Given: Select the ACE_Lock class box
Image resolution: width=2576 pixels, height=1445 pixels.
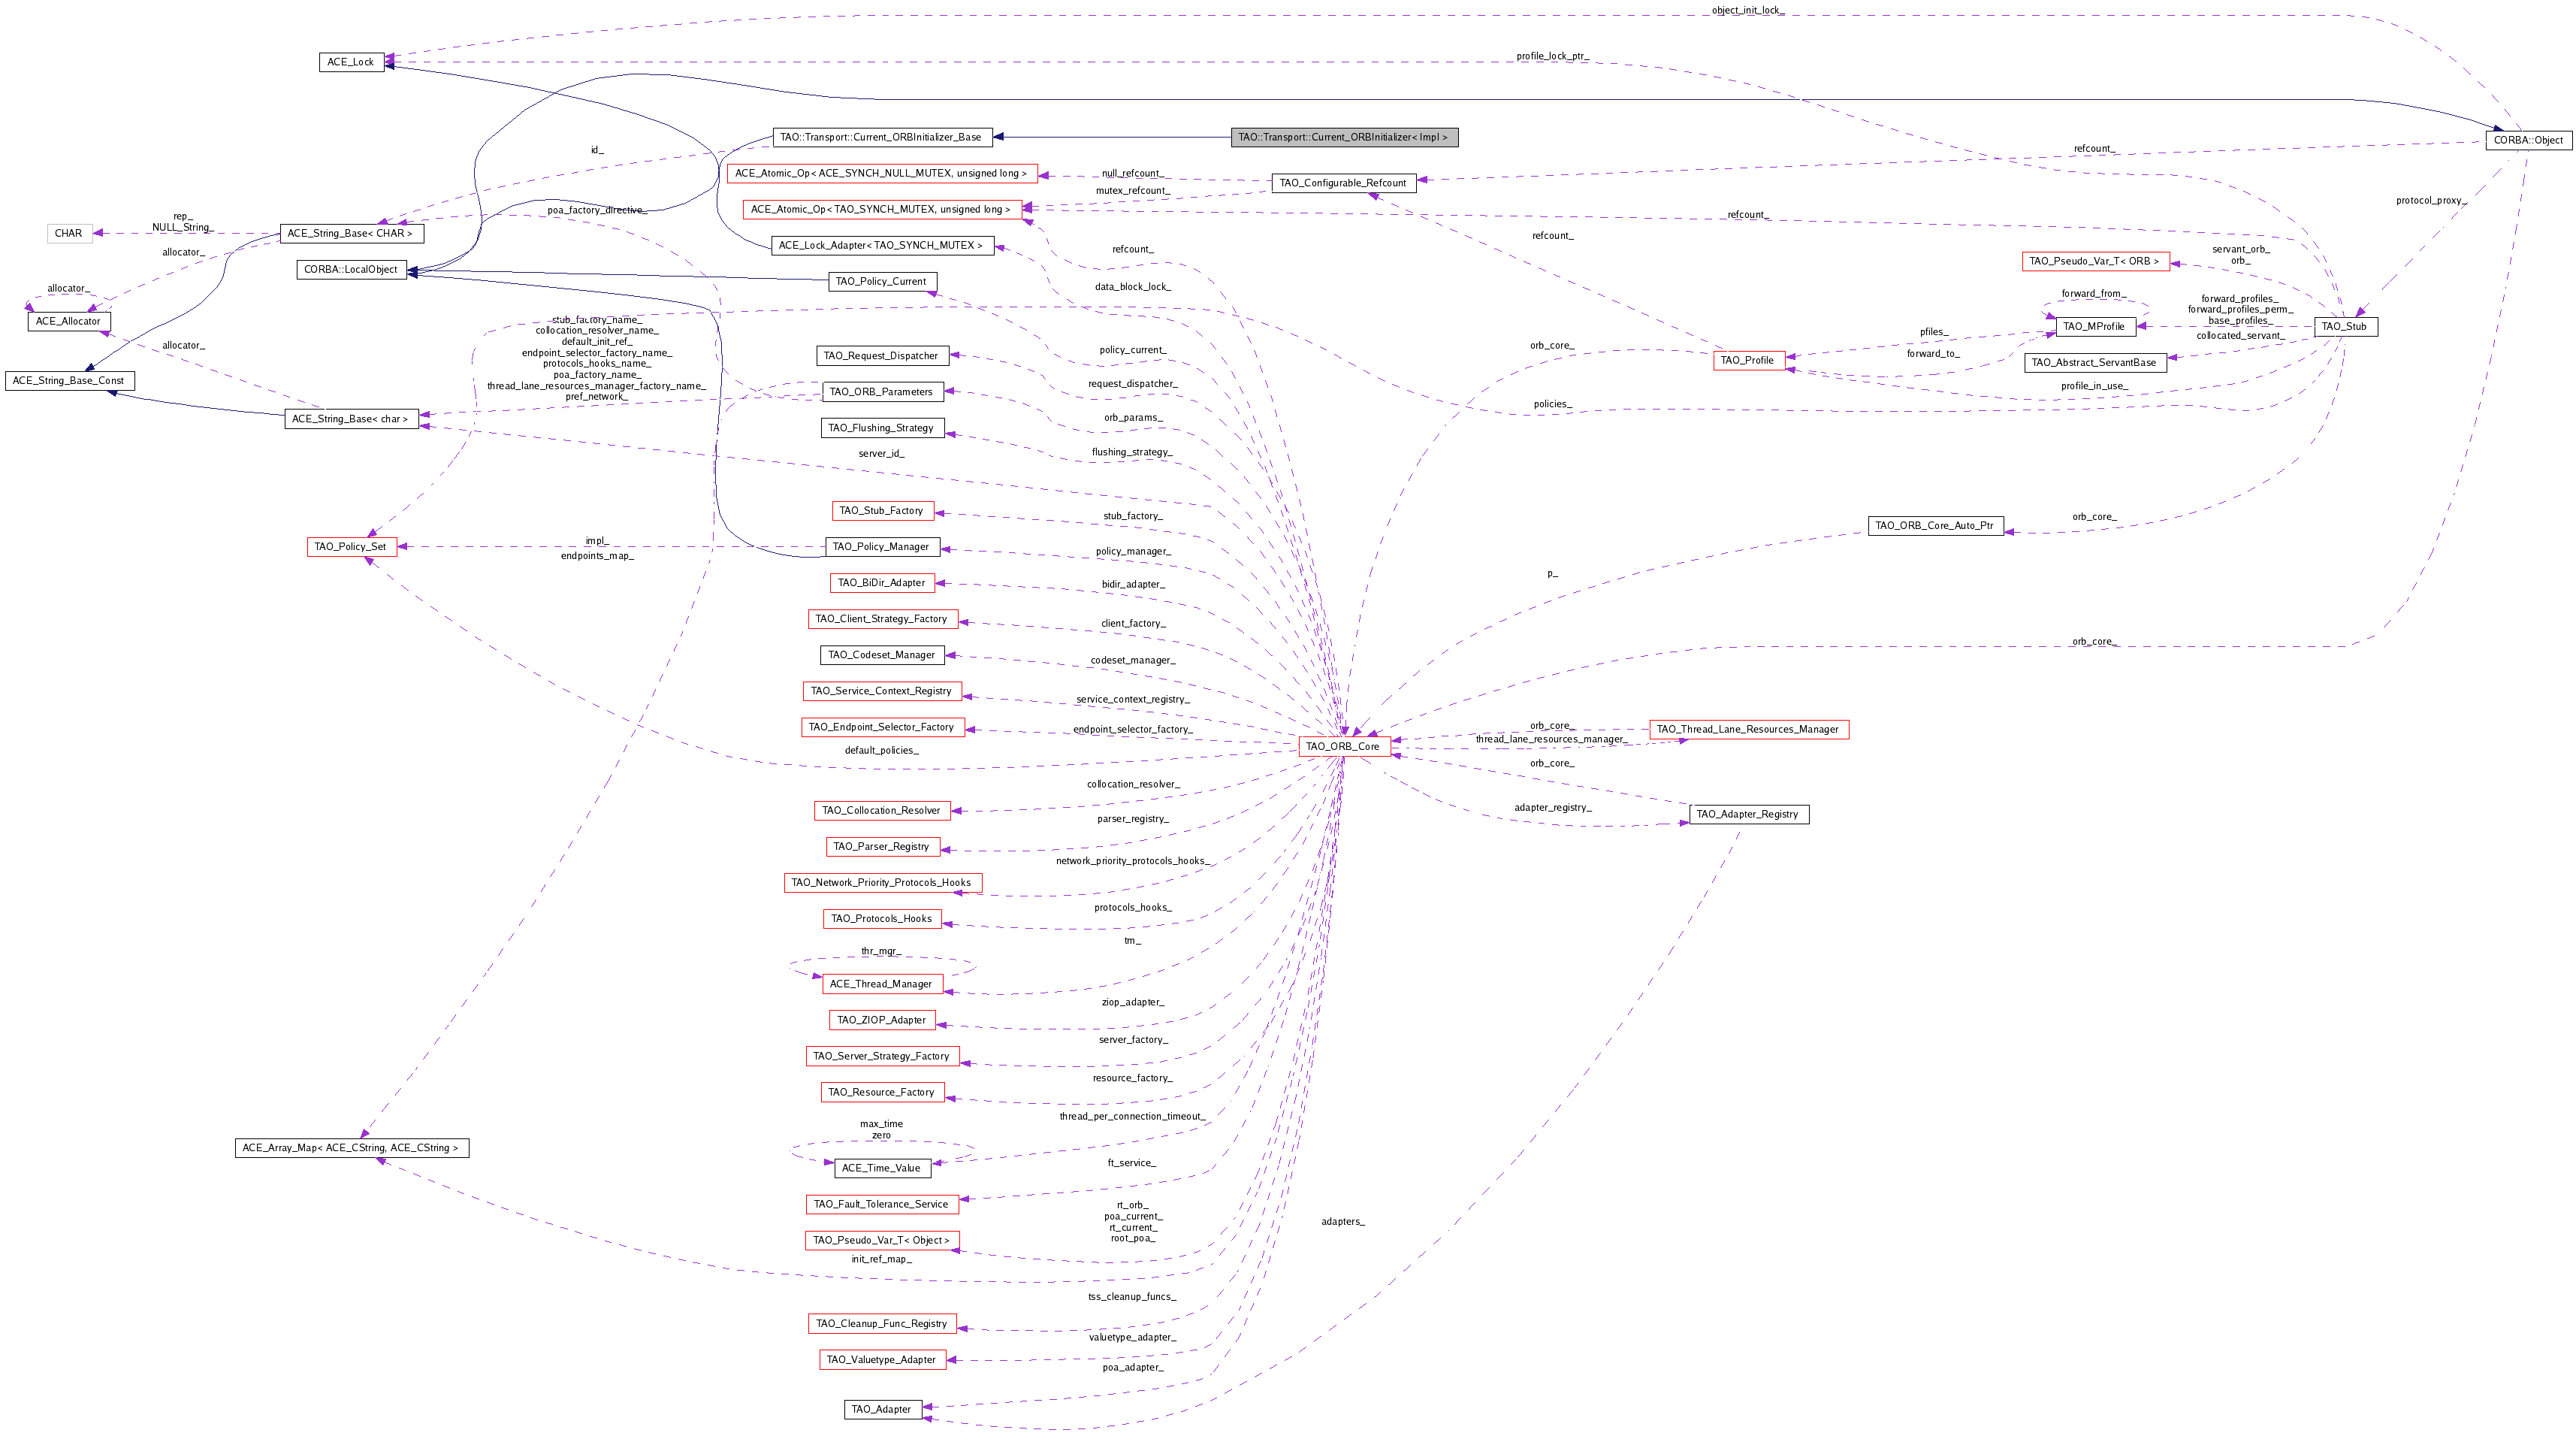Looking at the screenshot, I should tap(352, 62).
